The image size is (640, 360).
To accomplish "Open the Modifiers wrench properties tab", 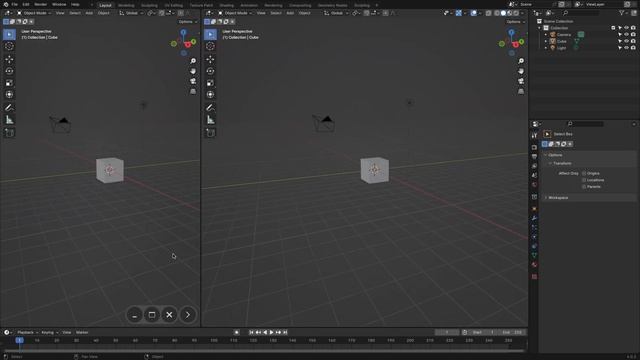I will tap(534, 218).
